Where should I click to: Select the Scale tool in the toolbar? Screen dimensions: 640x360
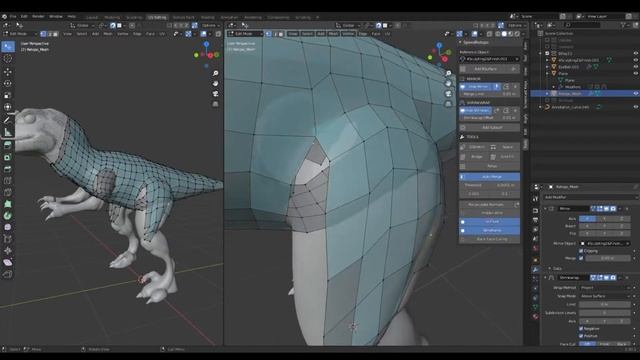click(x=8, y=95)
